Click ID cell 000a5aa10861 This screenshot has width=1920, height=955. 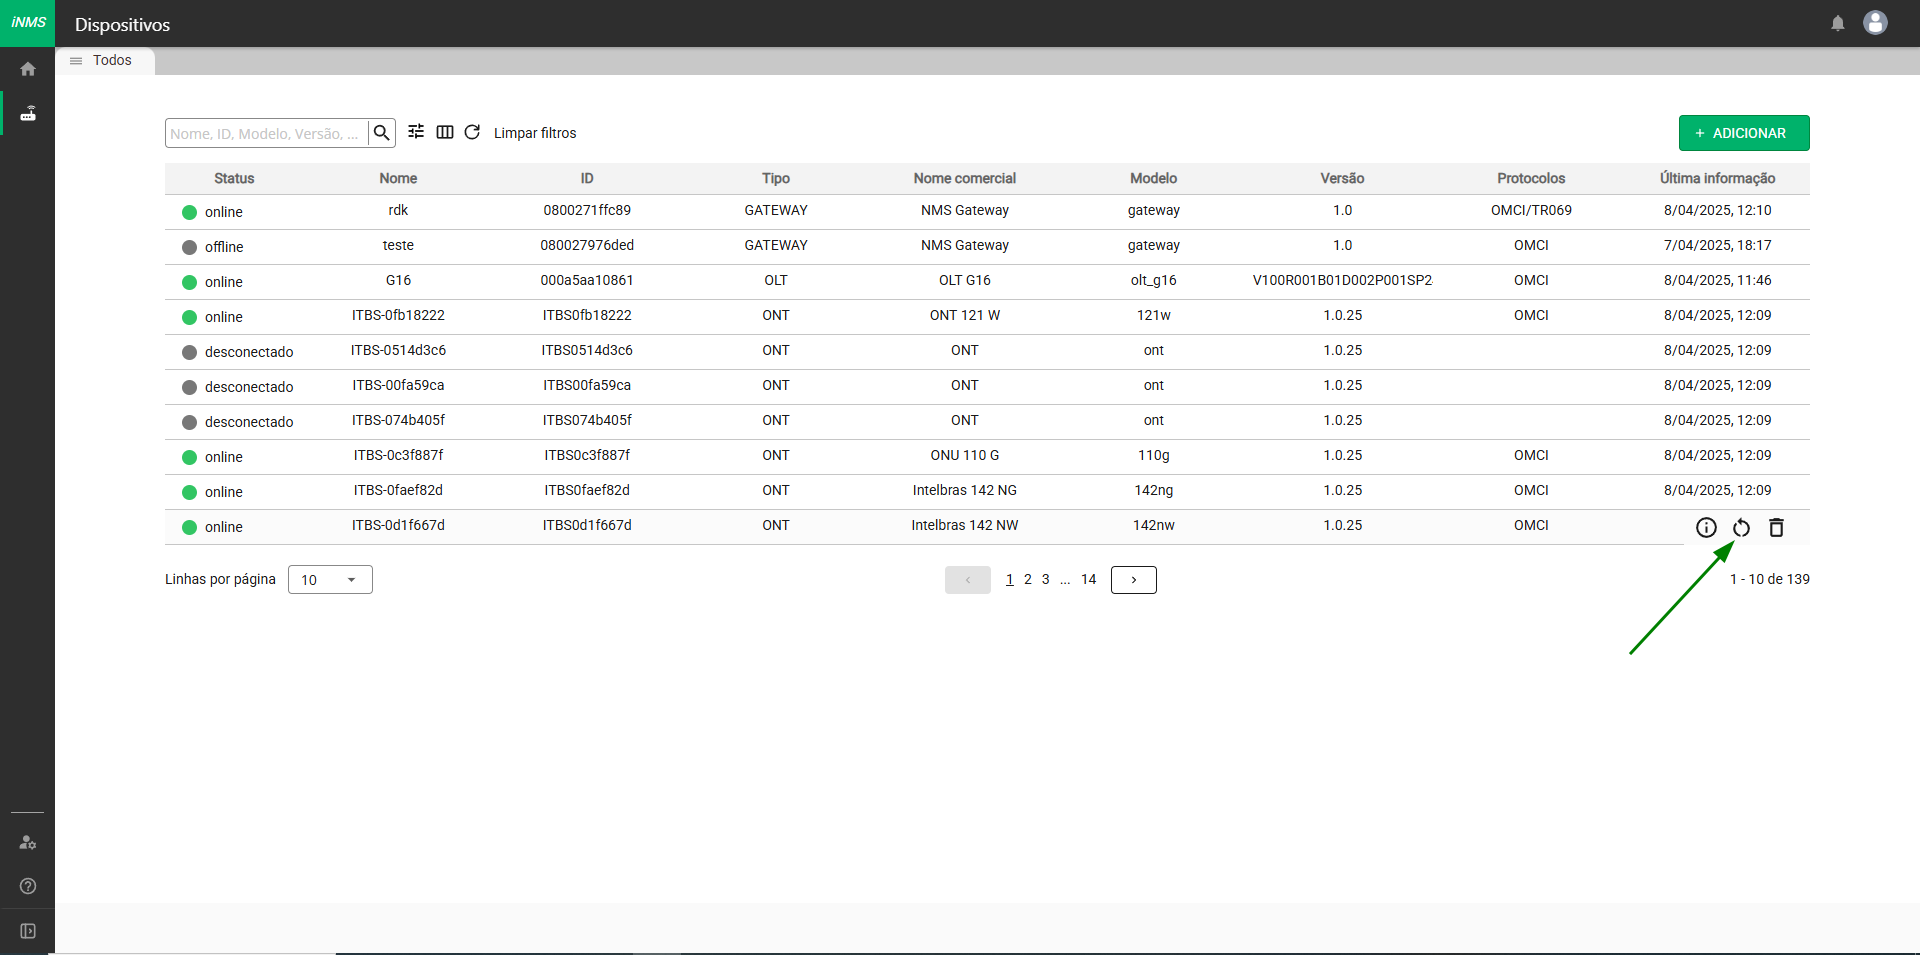pos(587,280)
